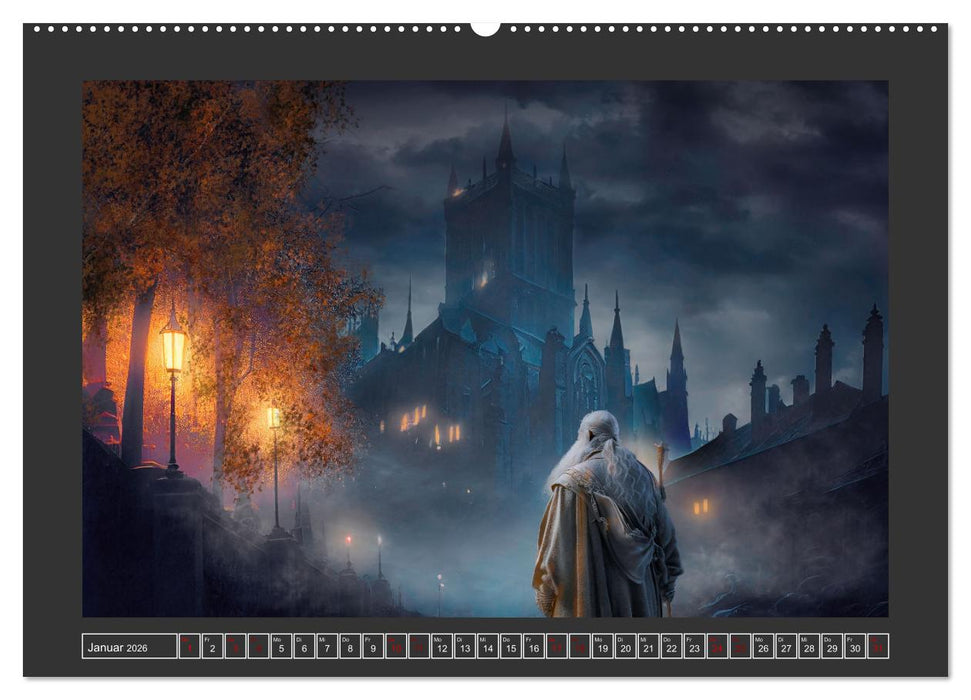Click the red weekend date 3

click(x=235, y=646)
